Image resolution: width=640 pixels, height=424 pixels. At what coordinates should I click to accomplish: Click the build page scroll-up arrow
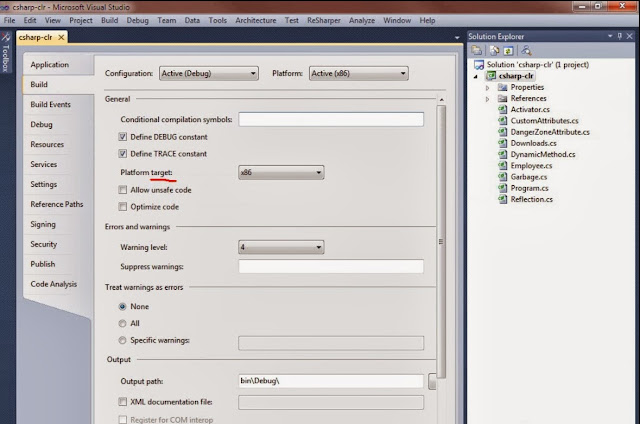pyautogui.click(x=441, y=100)
